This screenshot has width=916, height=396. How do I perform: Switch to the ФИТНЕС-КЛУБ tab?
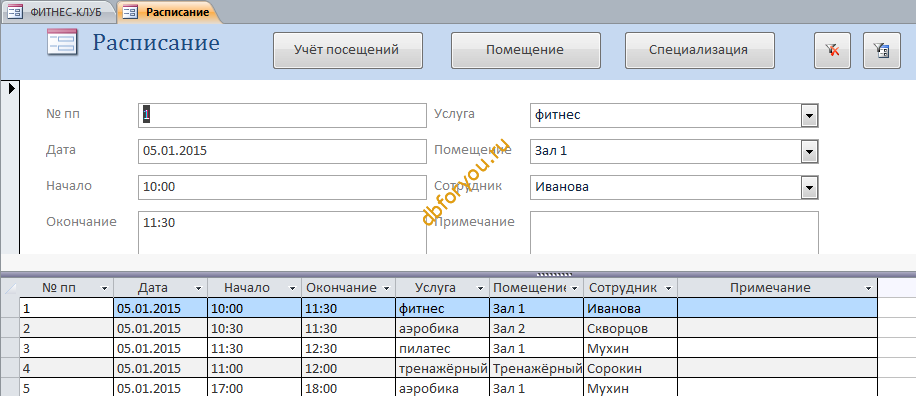click(60, 12)
